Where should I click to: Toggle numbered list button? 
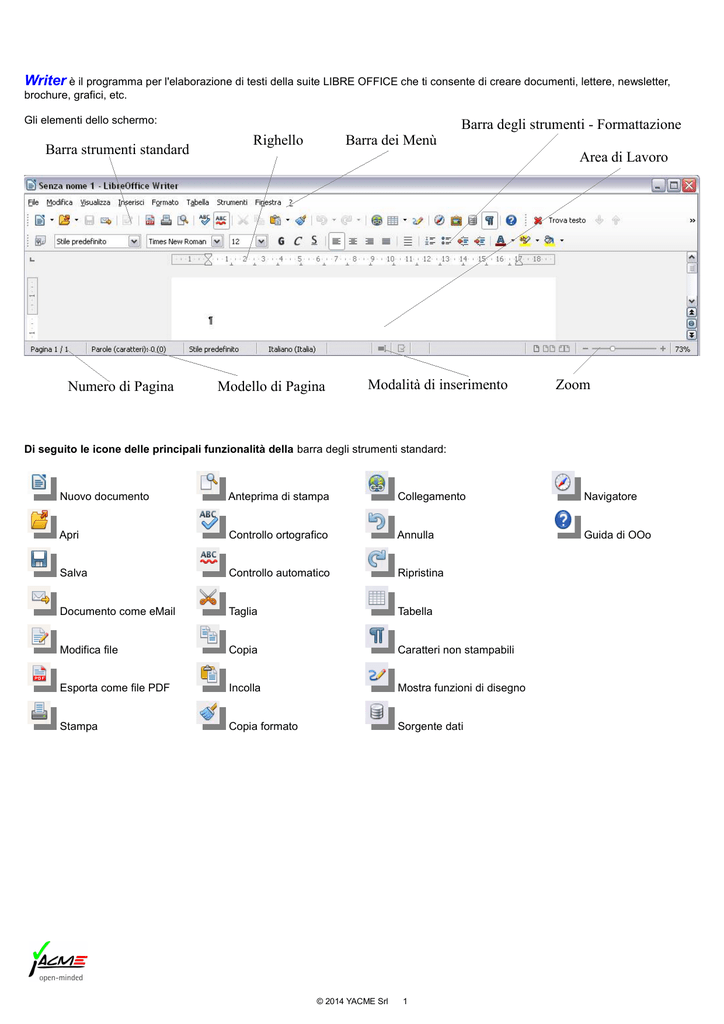[430, 241]
